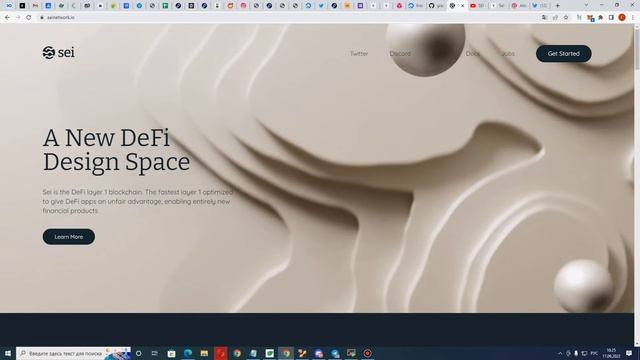Click the microphone icon in system tray
The width and height of the screenshot is (640, 360).
(576, 353)
